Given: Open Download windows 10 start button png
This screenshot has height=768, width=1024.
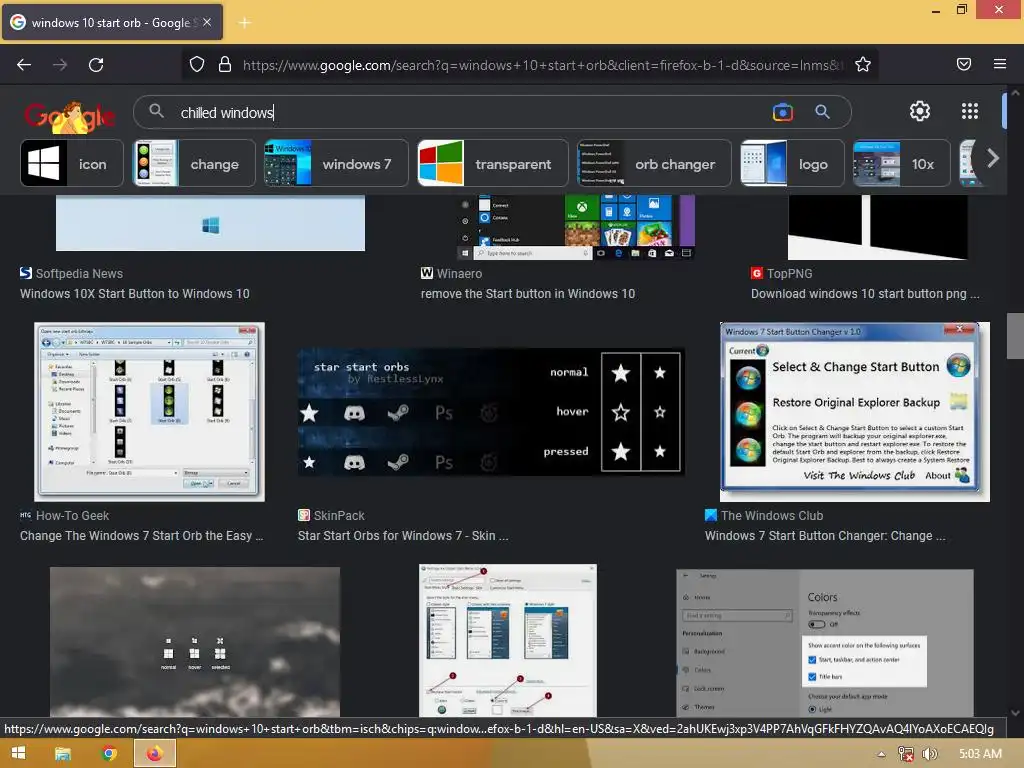Looking at the screenshot, I should [865, 294].
